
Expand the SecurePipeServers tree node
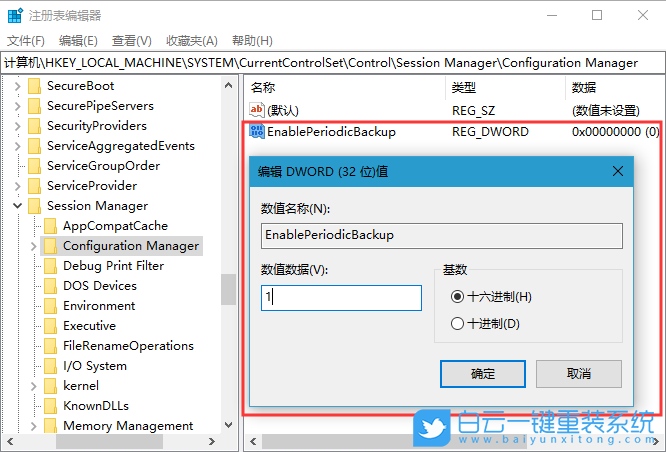point(17,106)
